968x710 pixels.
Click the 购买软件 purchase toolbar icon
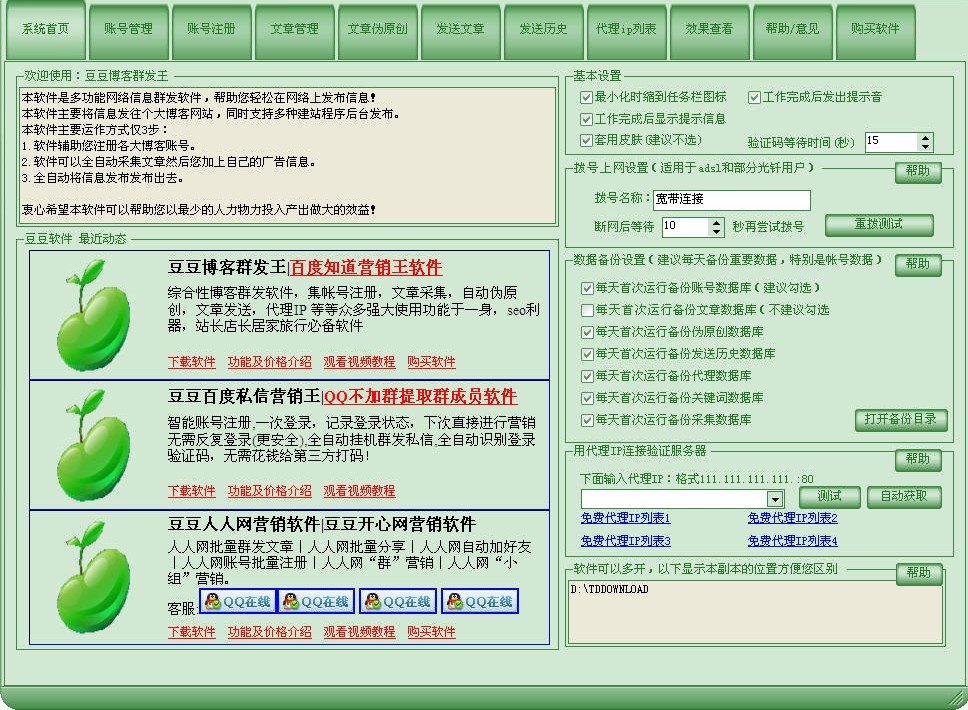pyautogui.click(x=873, y=30)
